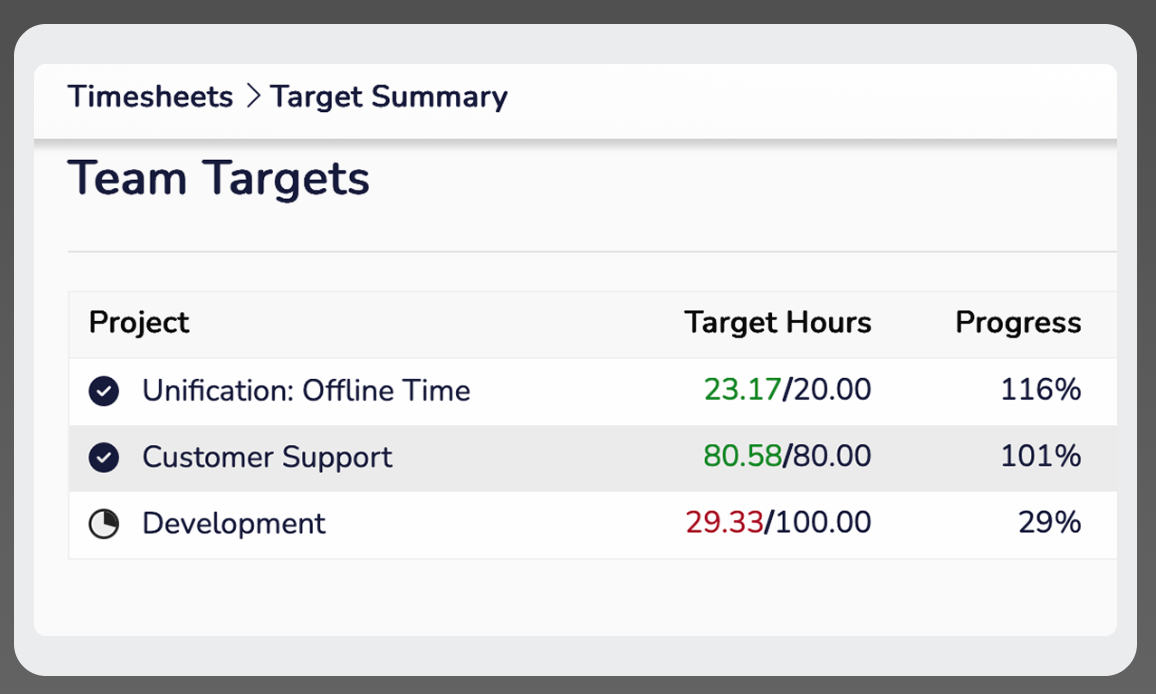
Task: Open the Timesheets breadcrumb link
Action: 150,97
